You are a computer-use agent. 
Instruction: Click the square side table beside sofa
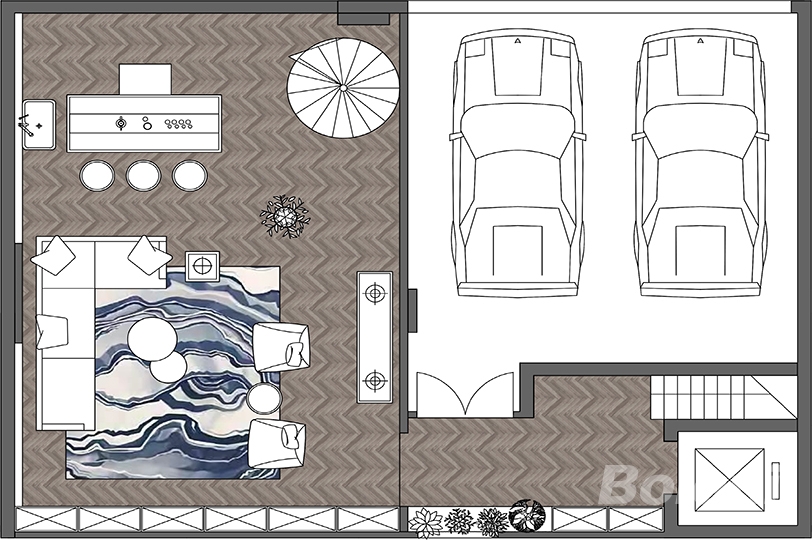(x=203, y=266)
